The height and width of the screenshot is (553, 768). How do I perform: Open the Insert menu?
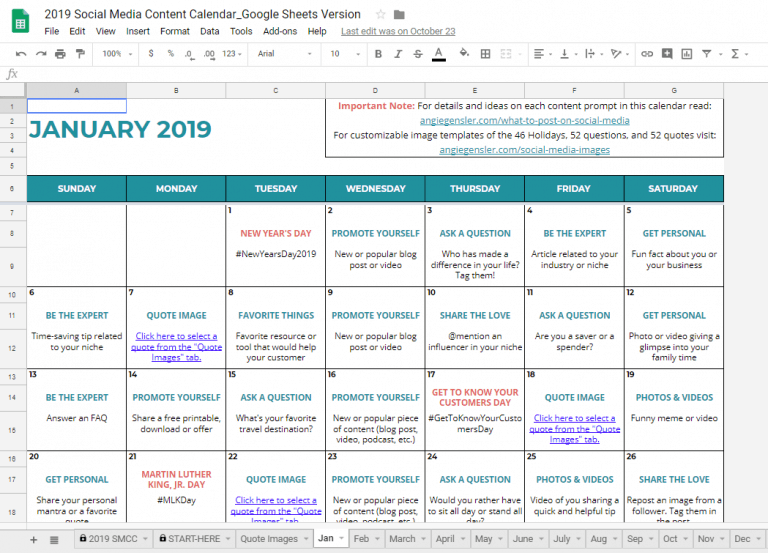point(138,31)
